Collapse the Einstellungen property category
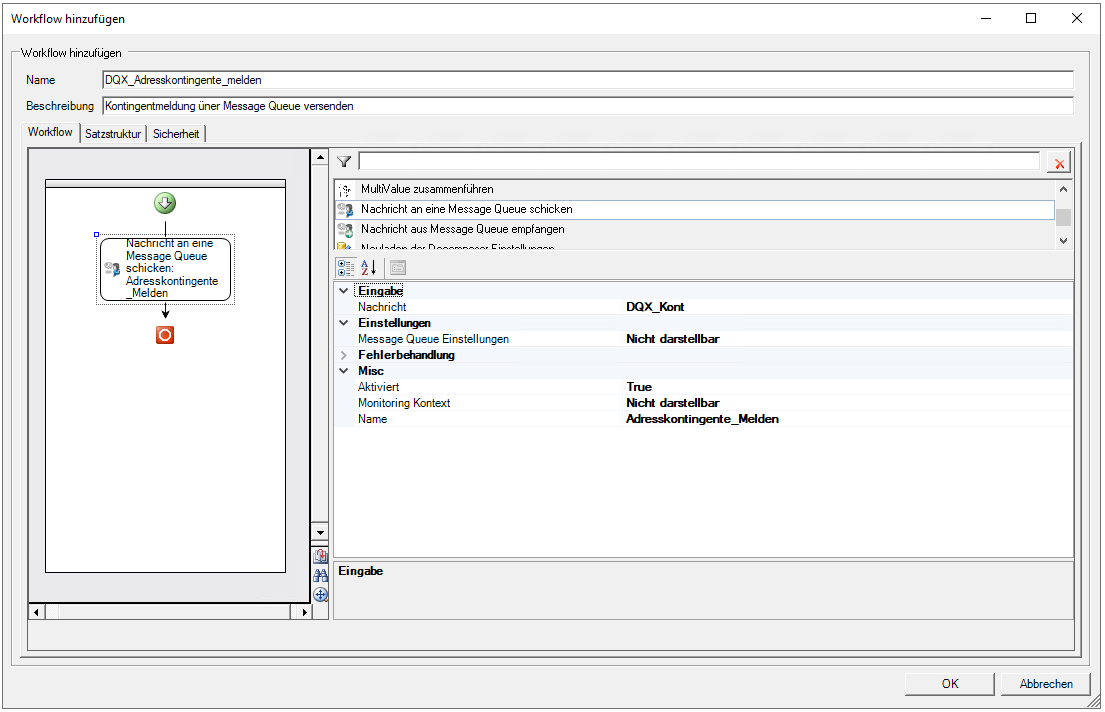The height and width of the screenshot is (712, 1105). (344, 323)
